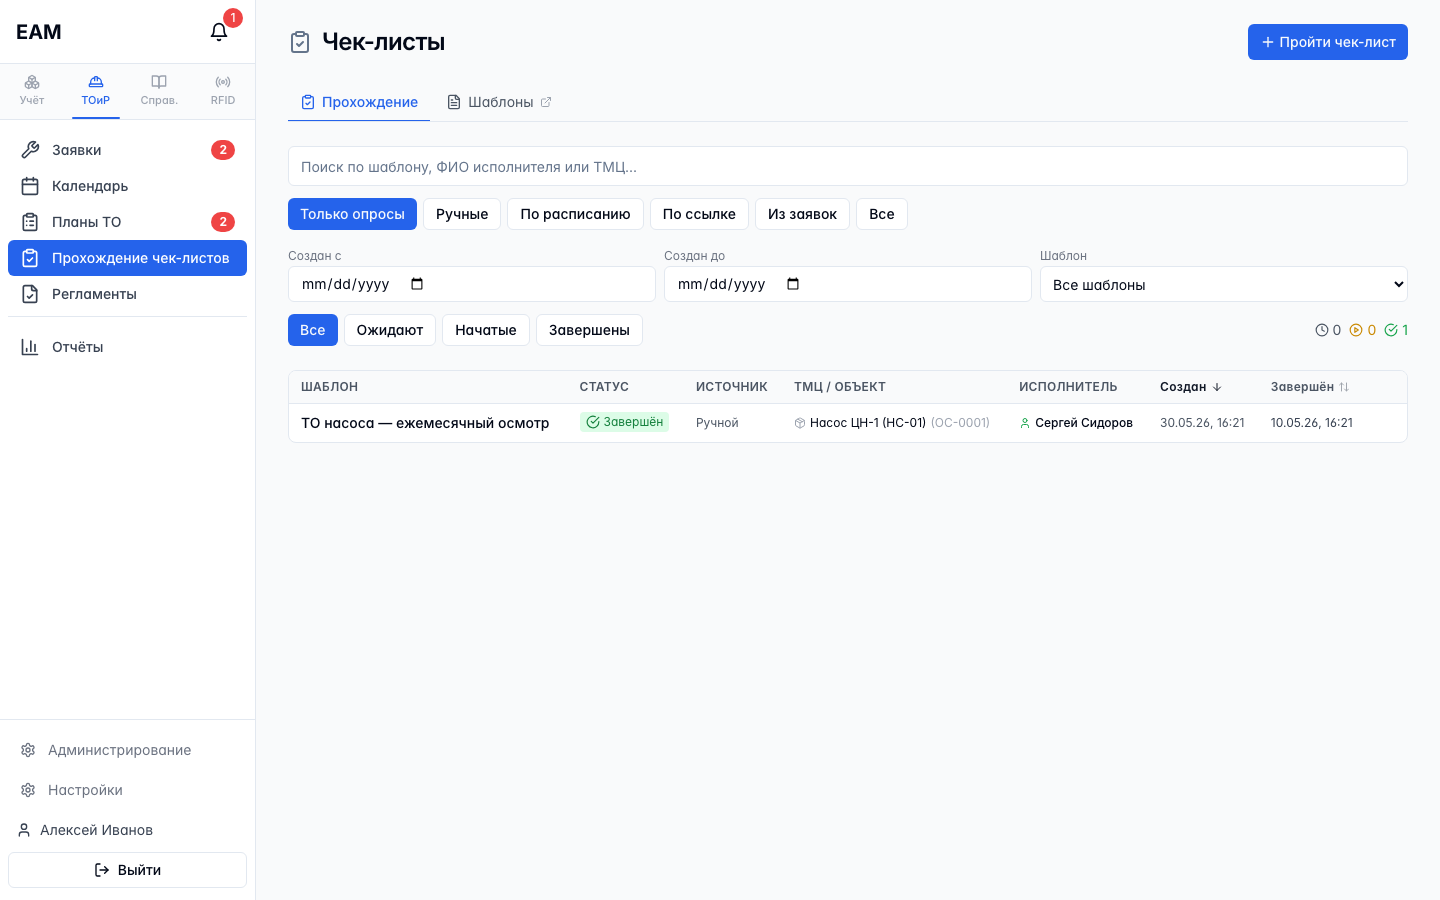Enable the По расписанию filter
Image resolution: width=1440 pixels, height=900 pixels.
[x=575, y=214]
